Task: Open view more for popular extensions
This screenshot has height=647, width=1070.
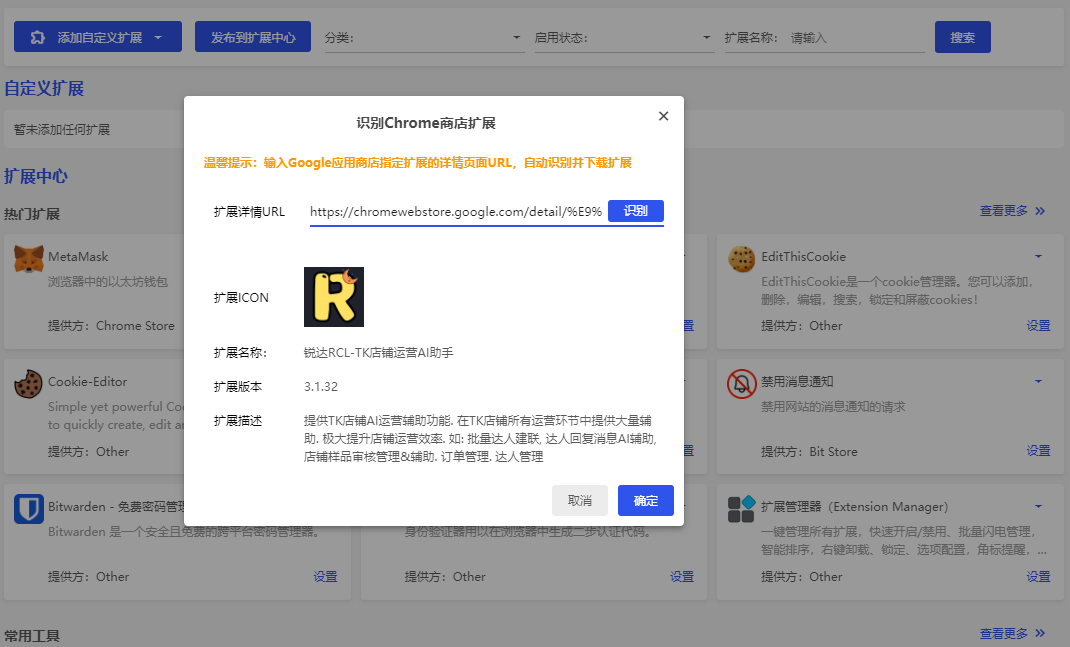Action: [x=1012, y=211]
